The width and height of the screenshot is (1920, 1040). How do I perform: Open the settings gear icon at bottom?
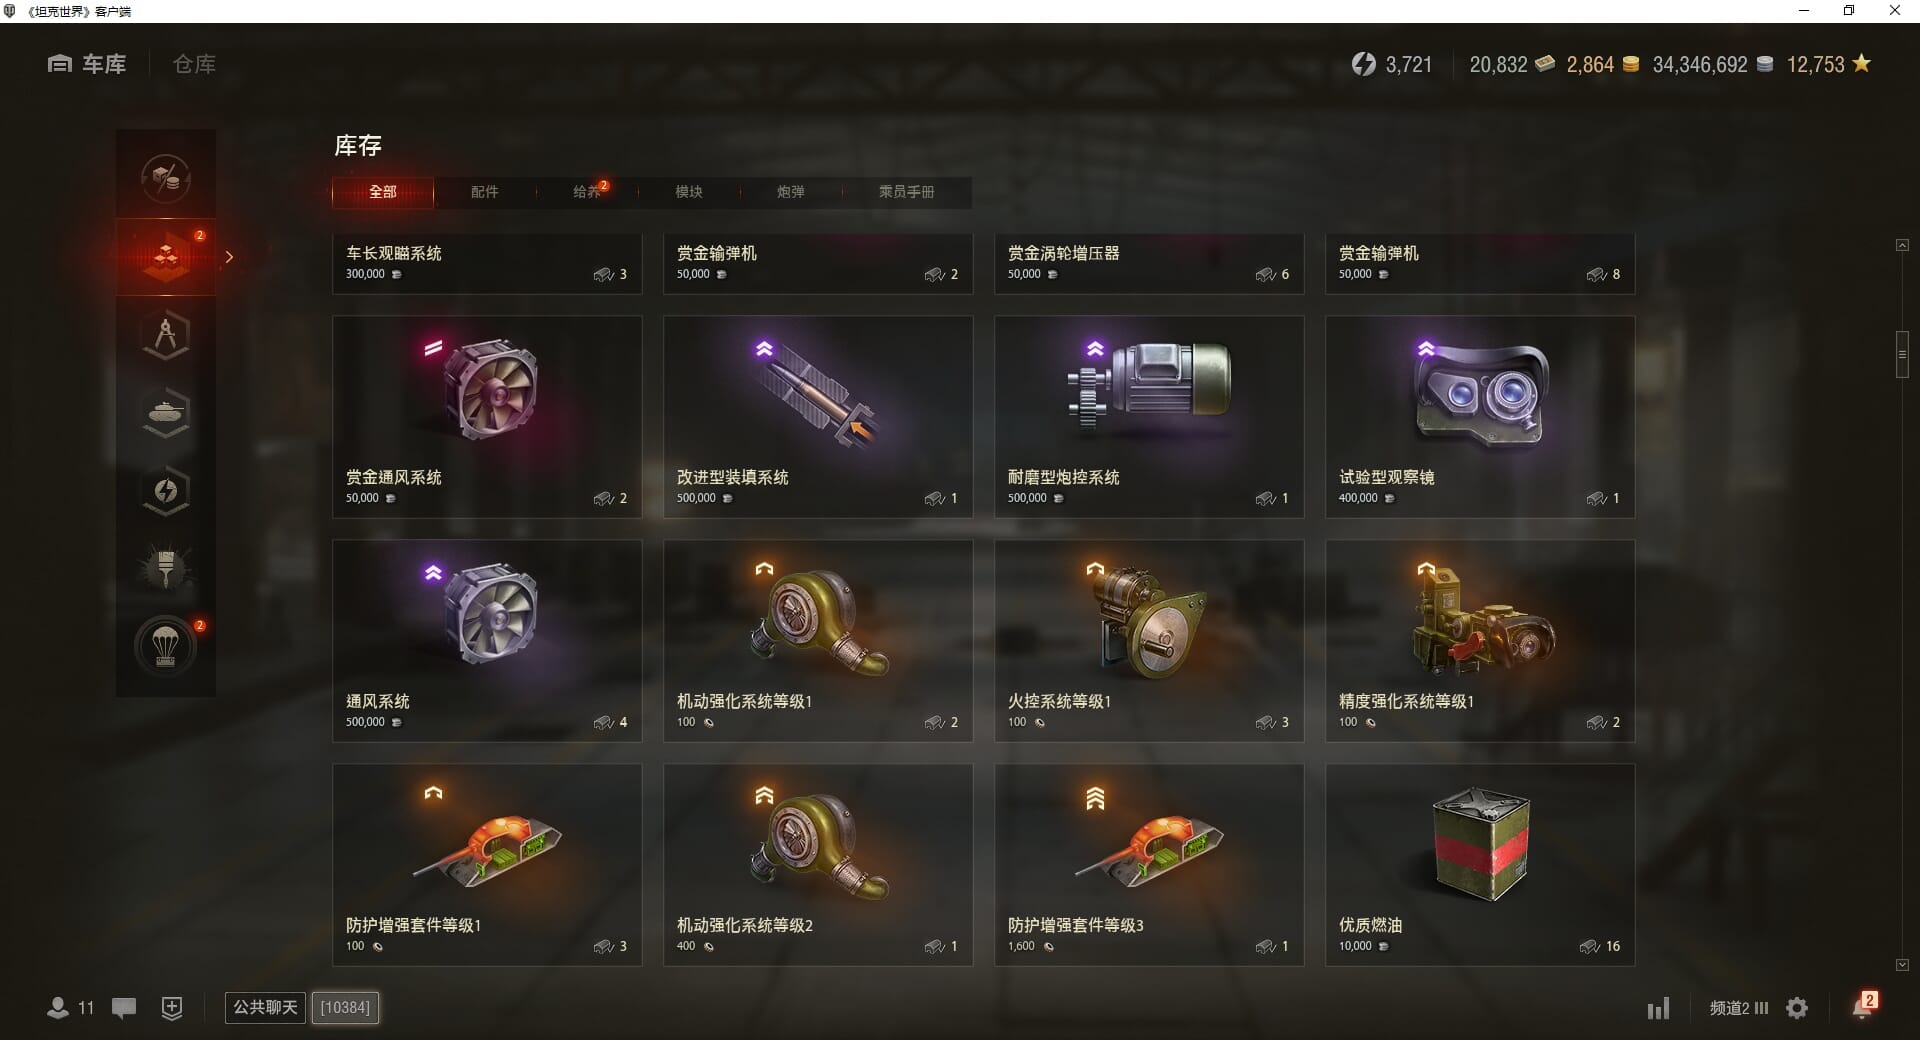tap(1797, 1008)
